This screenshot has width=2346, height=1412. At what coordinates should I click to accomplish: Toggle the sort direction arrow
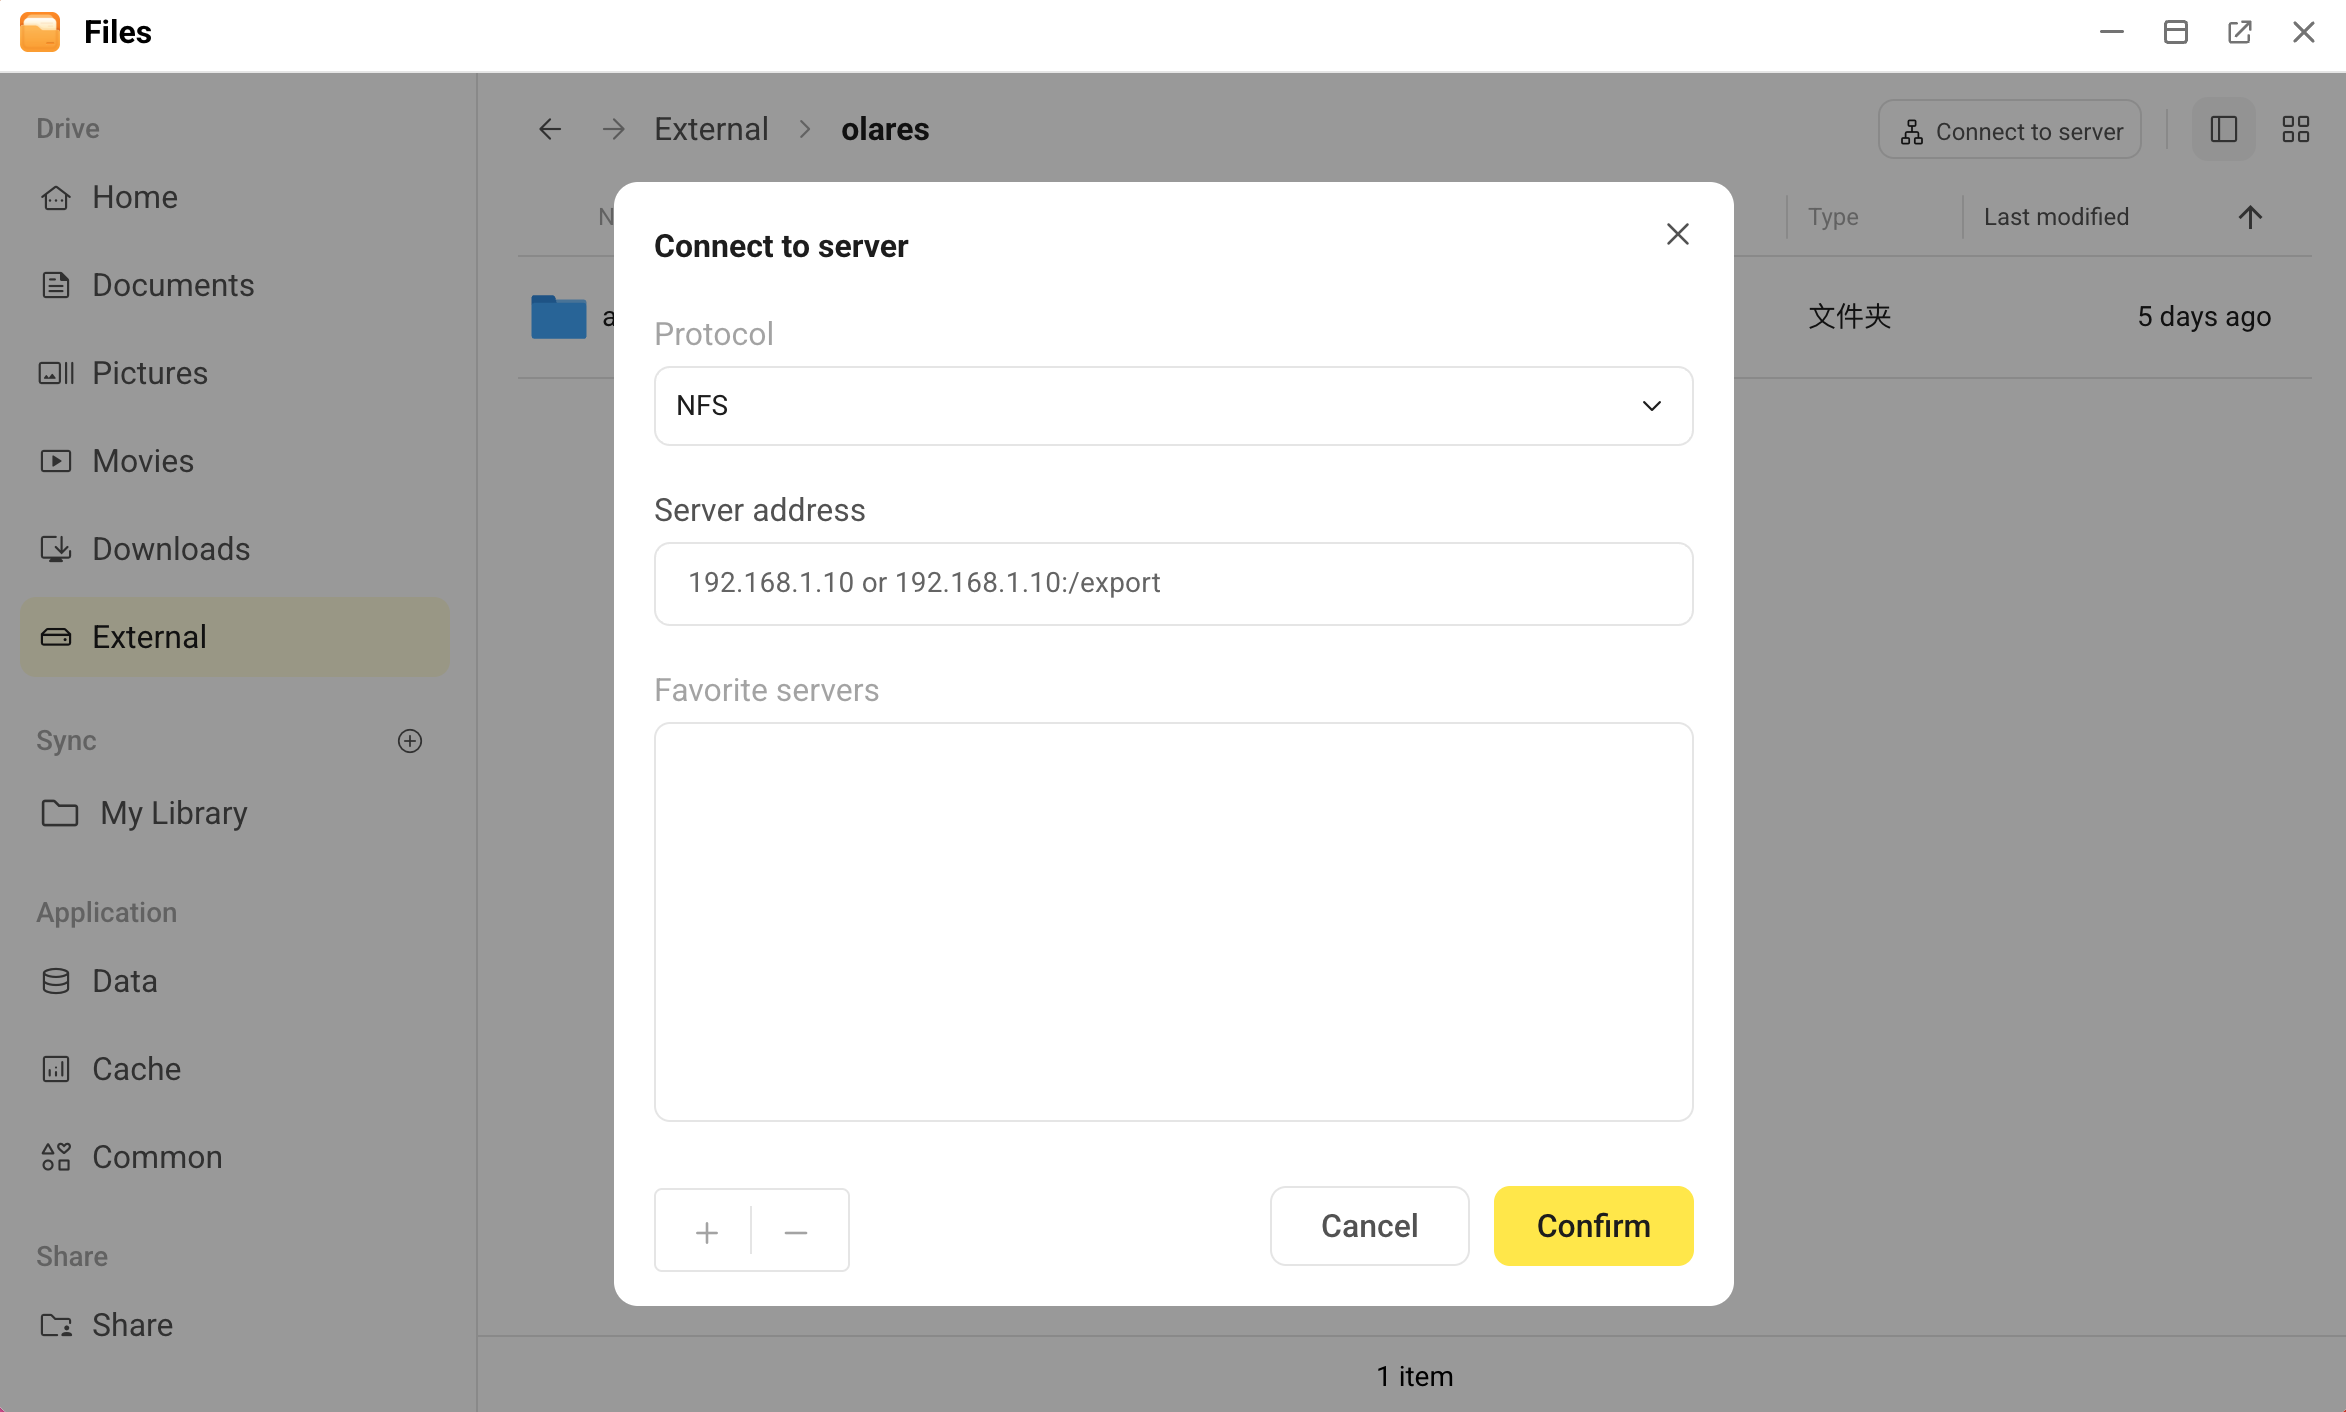point(2250,217)
